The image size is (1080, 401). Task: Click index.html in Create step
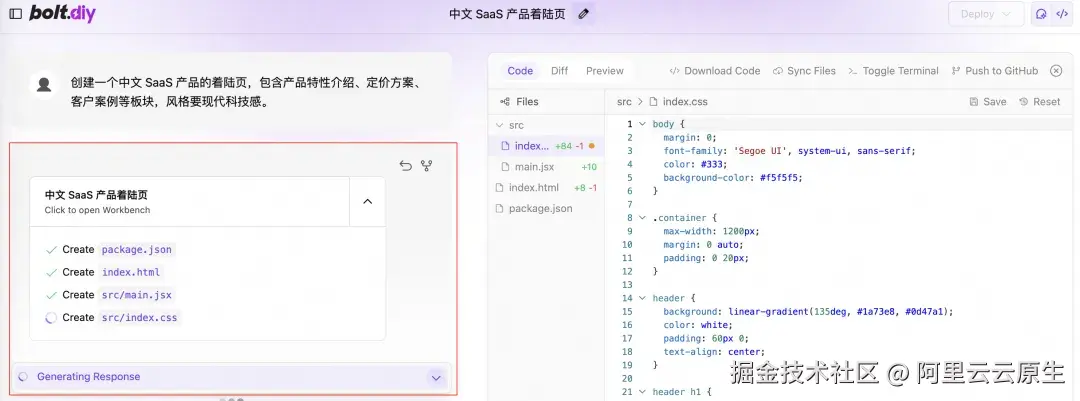131,272
